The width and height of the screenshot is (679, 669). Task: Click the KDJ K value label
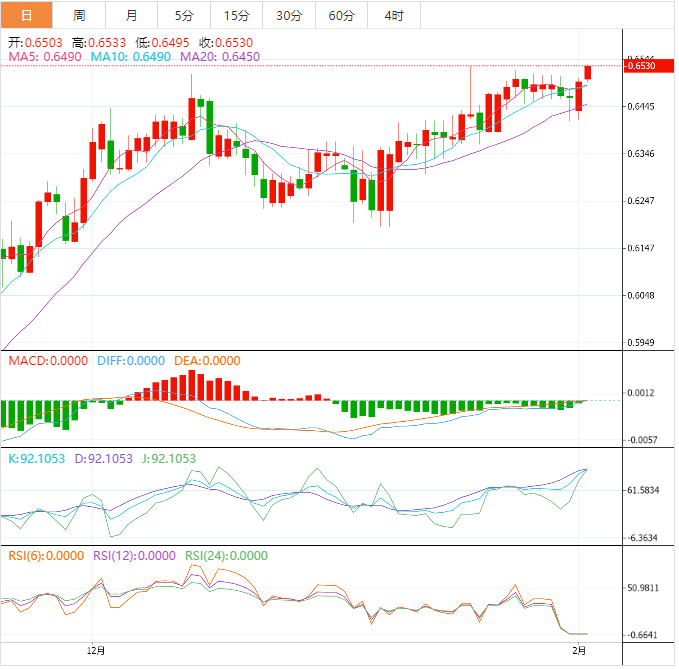36,459
